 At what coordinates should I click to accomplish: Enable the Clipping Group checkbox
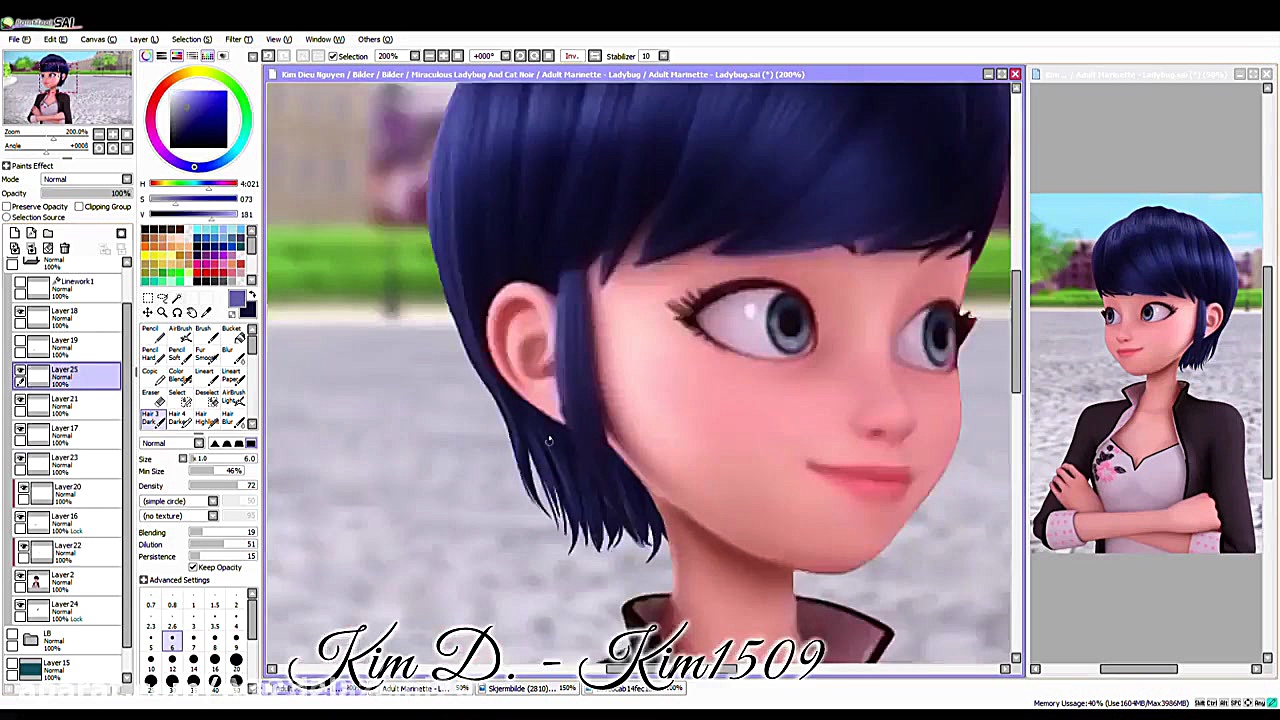pos(78,207)
